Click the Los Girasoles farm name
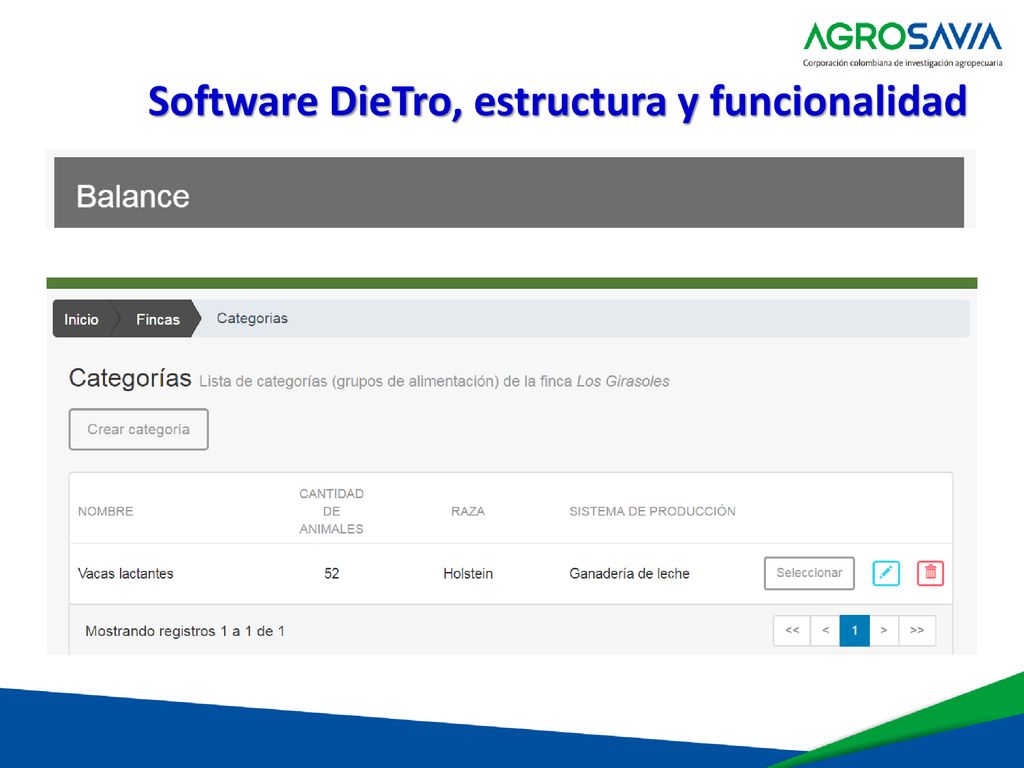 tap(622, 381)
